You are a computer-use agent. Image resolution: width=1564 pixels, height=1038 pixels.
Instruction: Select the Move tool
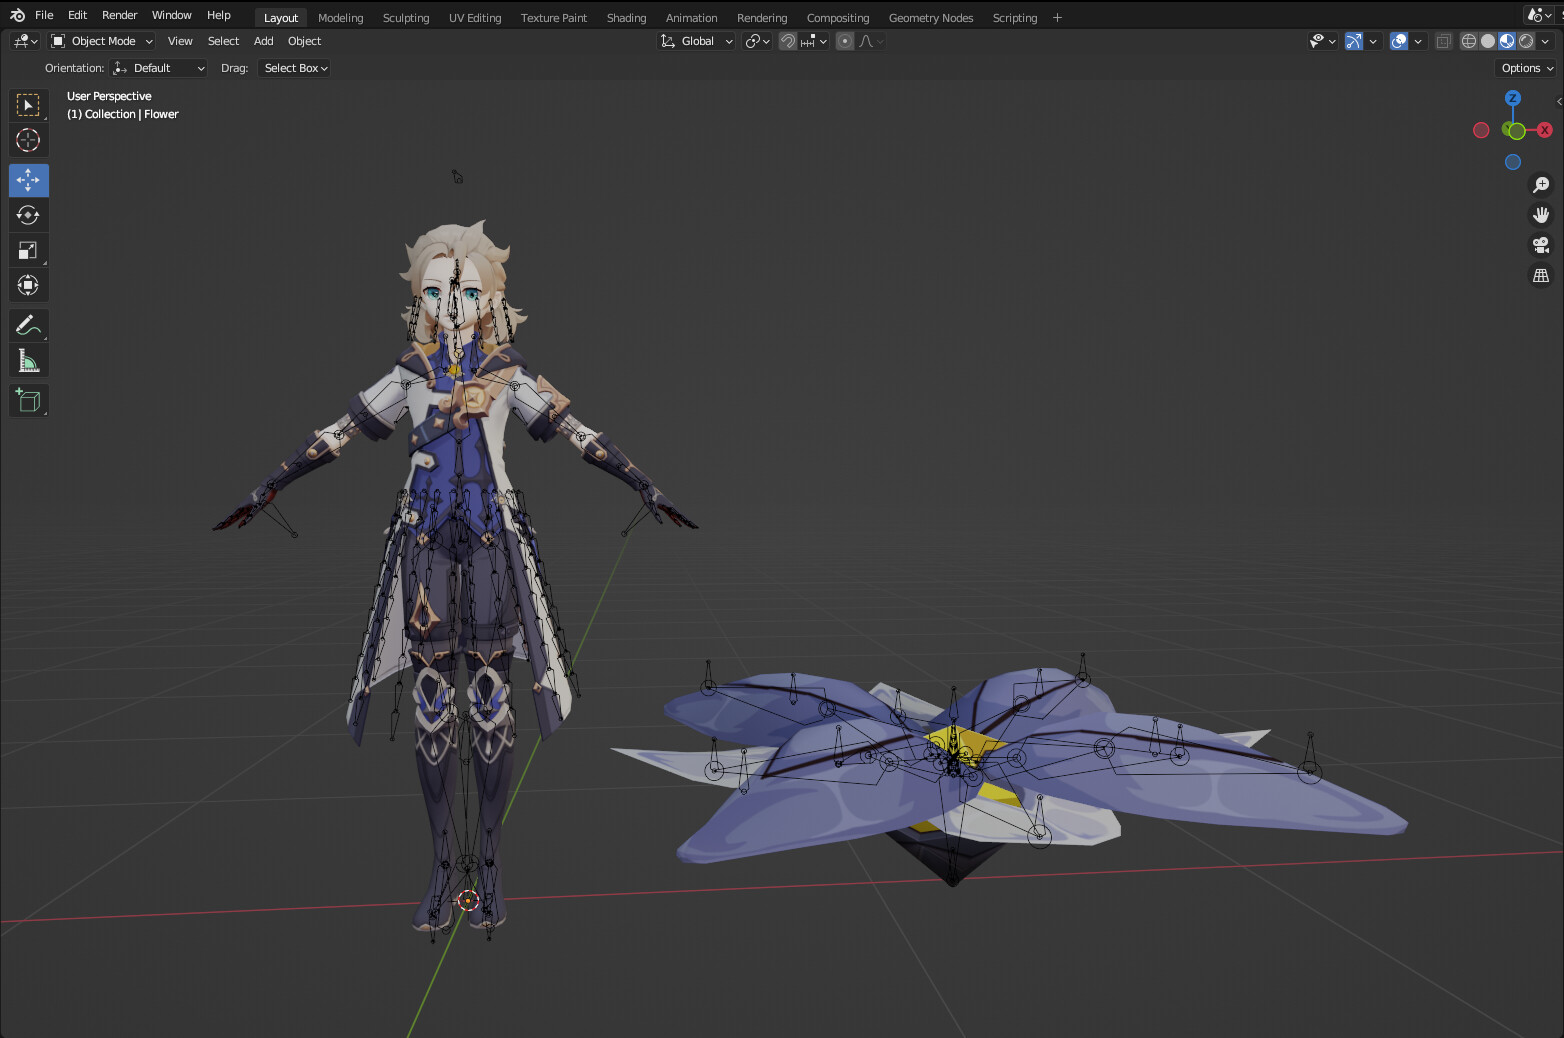(x=28, y=180)
